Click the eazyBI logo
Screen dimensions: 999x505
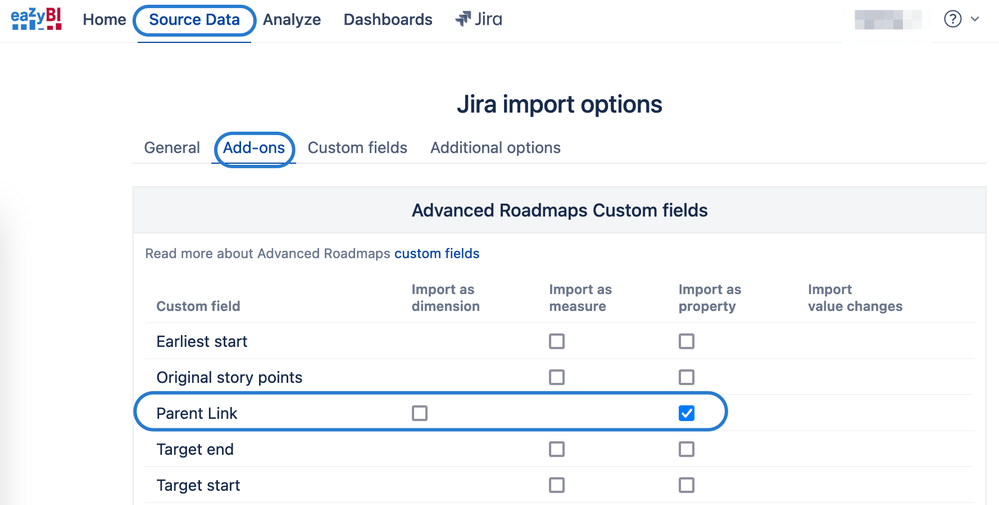pyautogui.click(x=36, y=19)
